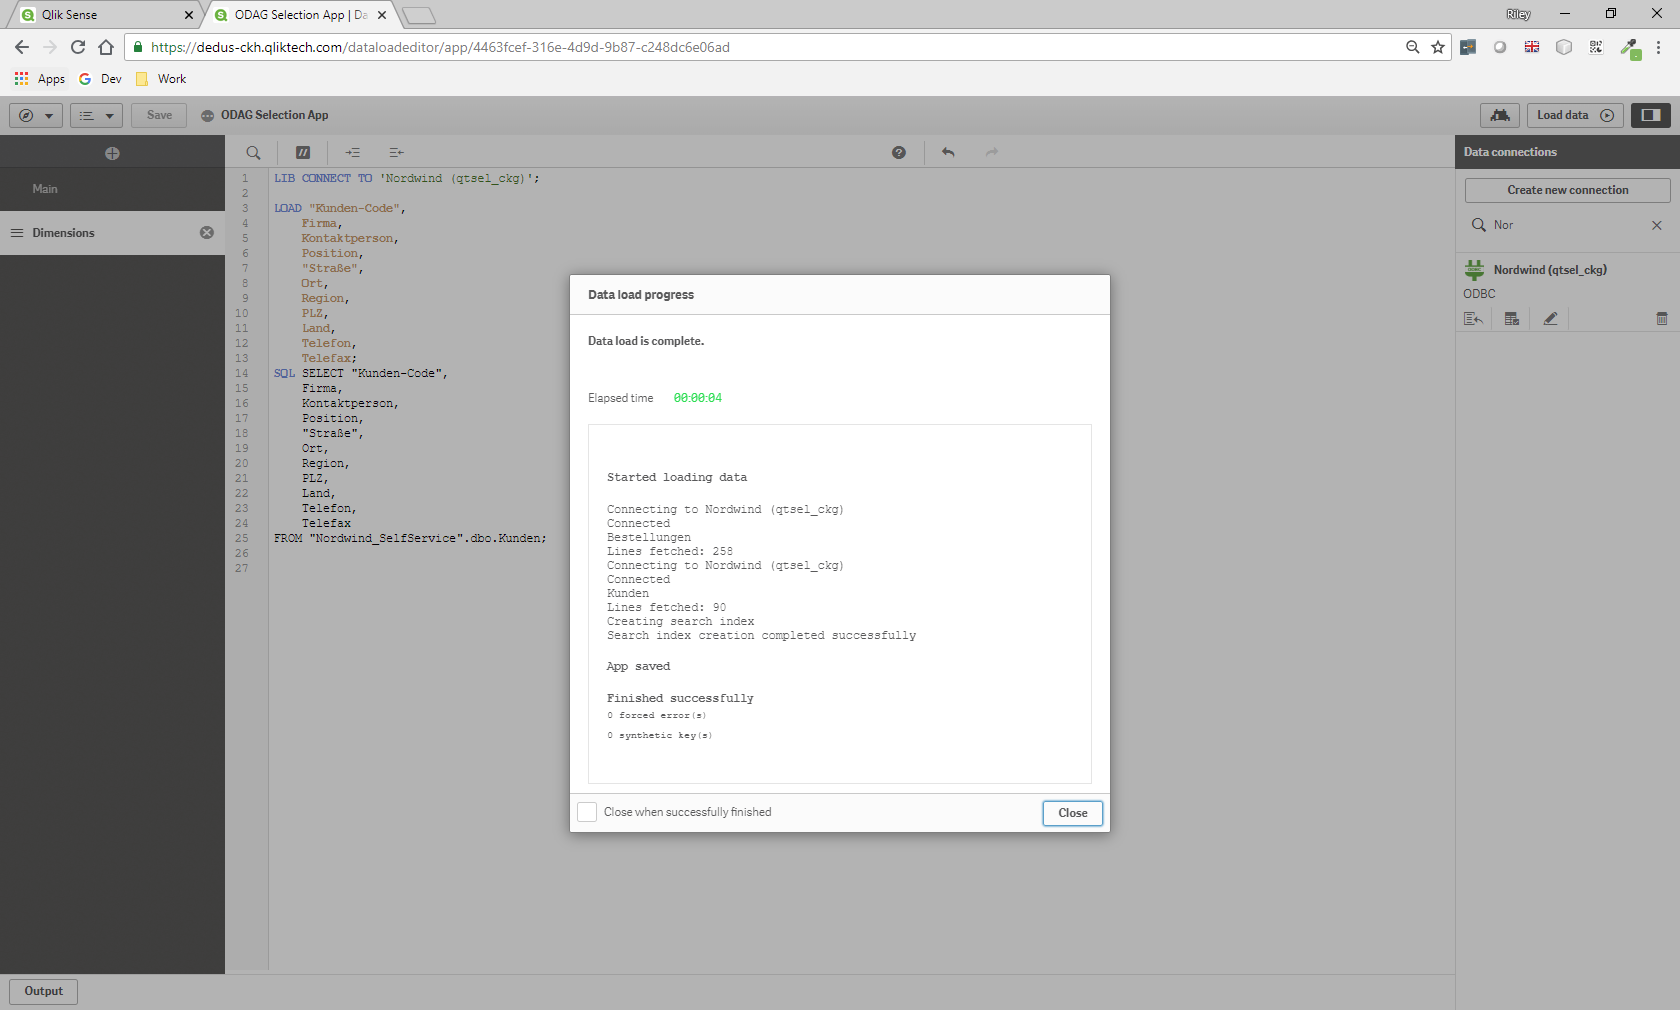The width and height of the screenshot is (1680, 1010).
Task: Clear the data connection search
Action: 1657,226
